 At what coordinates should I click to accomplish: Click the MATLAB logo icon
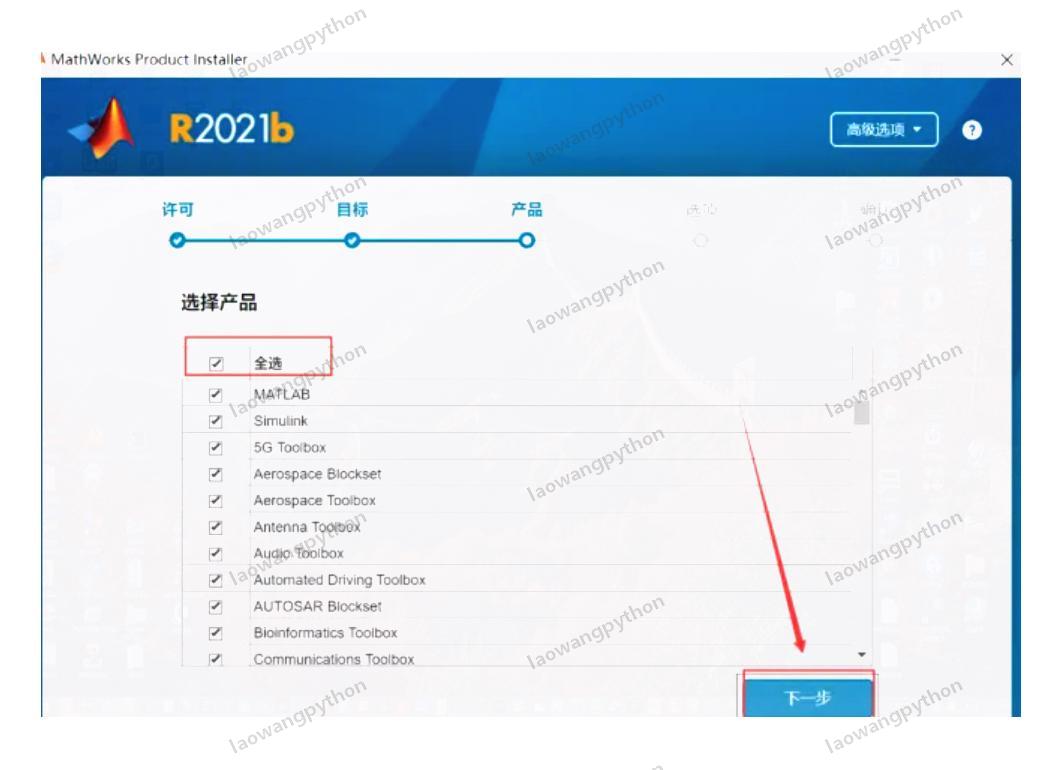(x=102, y=129)
